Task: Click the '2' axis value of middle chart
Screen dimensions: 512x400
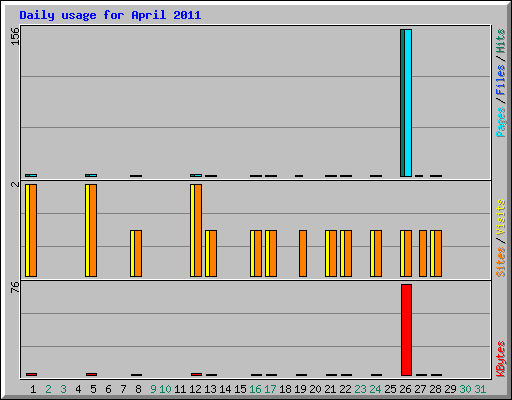Action: click(15, 184)
